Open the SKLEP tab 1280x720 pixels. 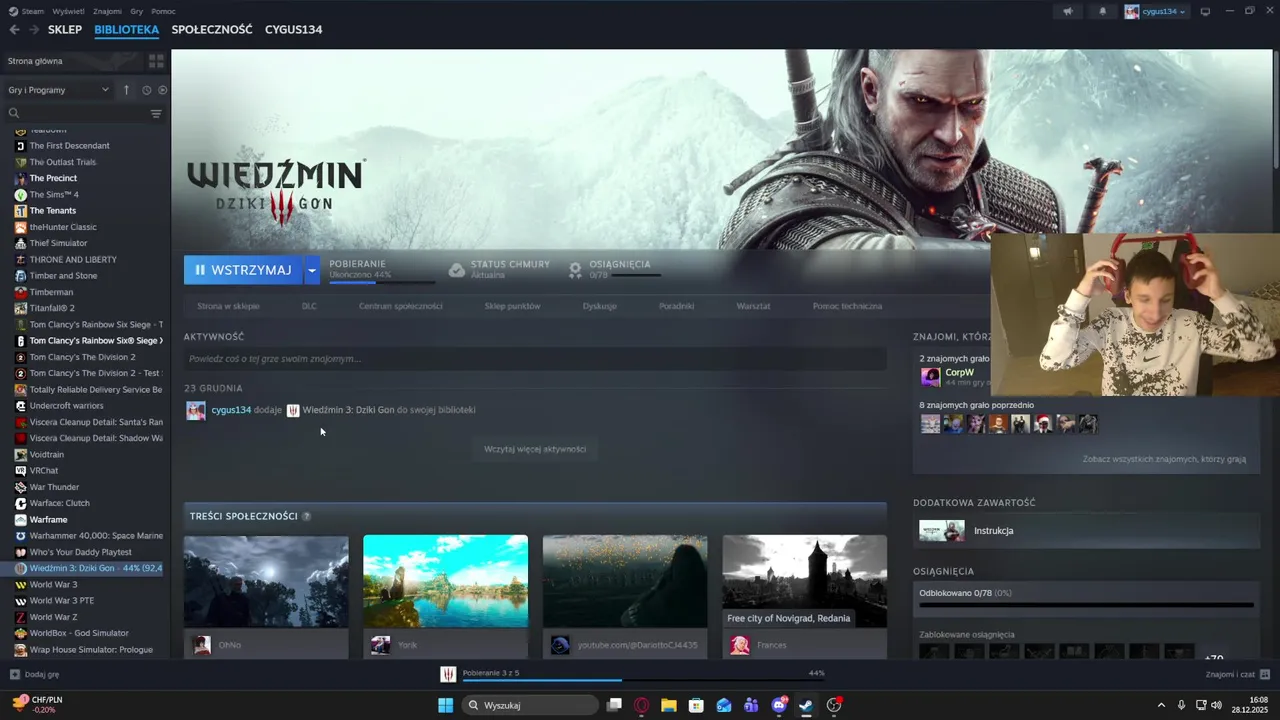[x=65, y=29]
